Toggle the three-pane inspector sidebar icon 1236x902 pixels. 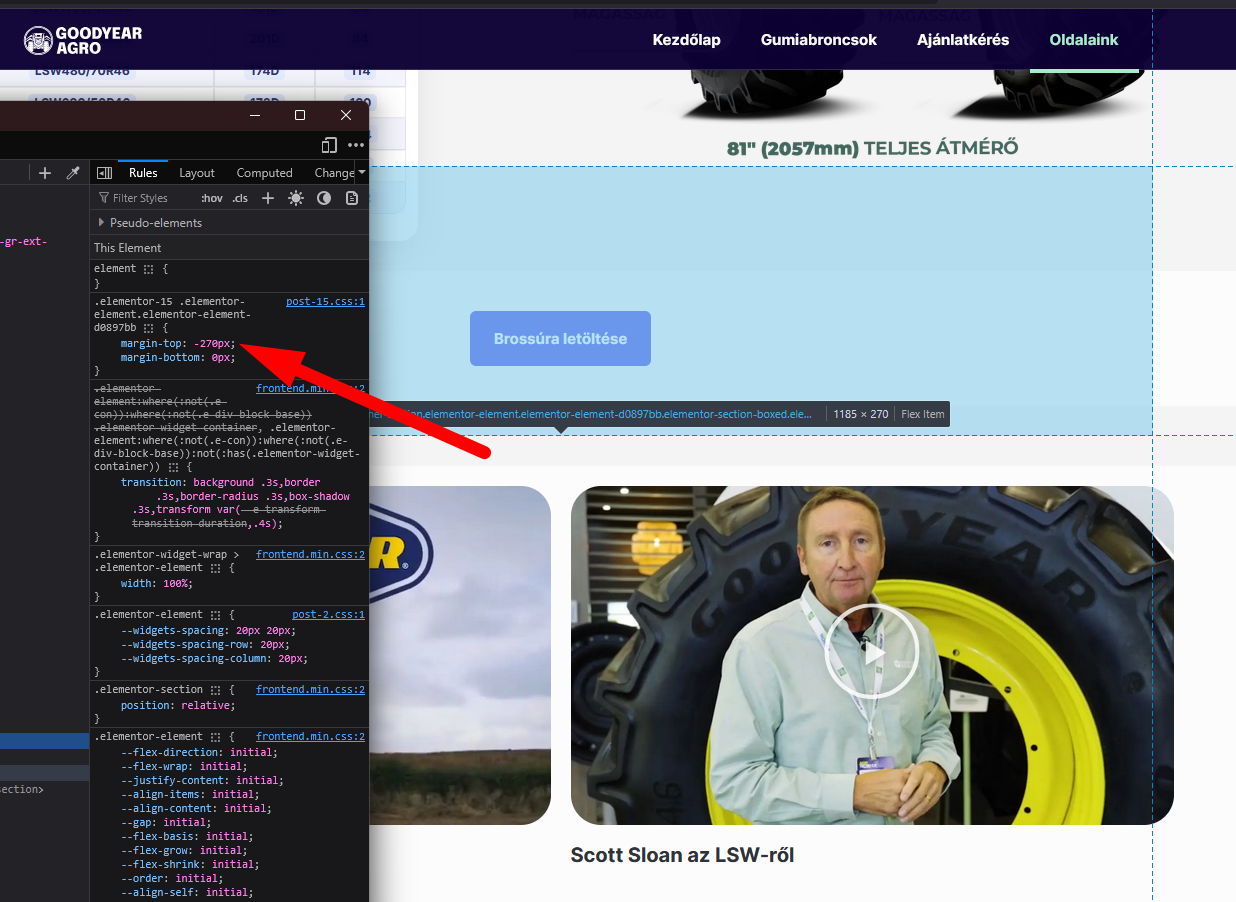click(x=104, y=173)
